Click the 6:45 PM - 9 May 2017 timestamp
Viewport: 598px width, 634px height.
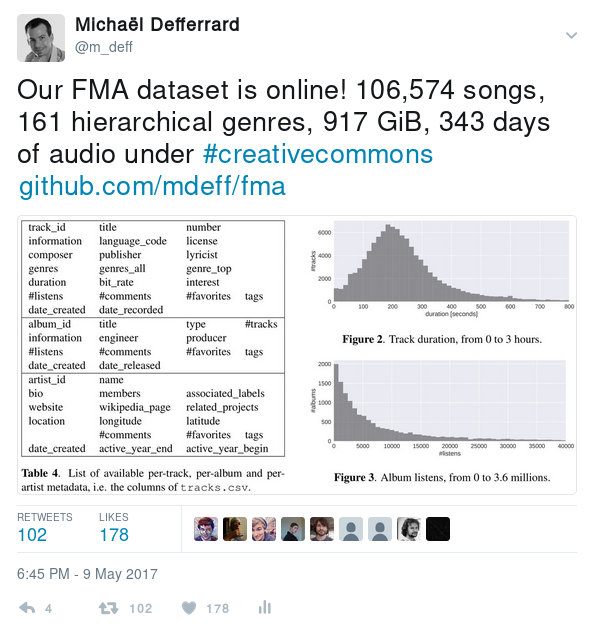pyautogui.click(x=87, y=574)
